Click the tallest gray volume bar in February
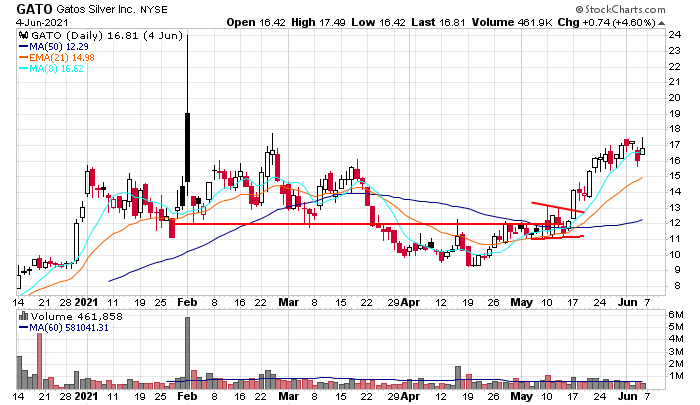700x405 pixels. (x=188, y=353)
